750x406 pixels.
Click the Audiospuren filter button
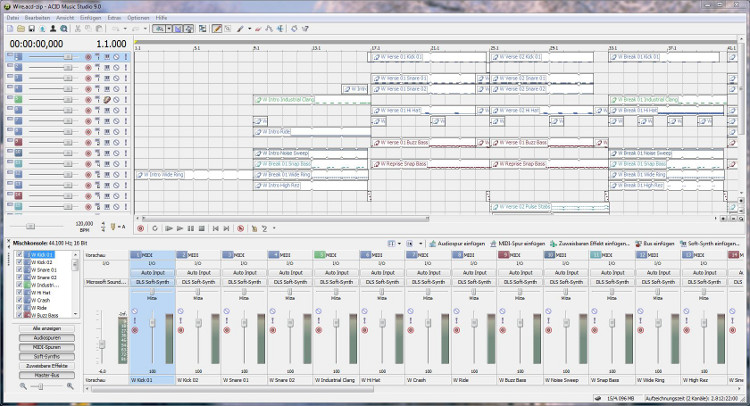pos(47,338)
